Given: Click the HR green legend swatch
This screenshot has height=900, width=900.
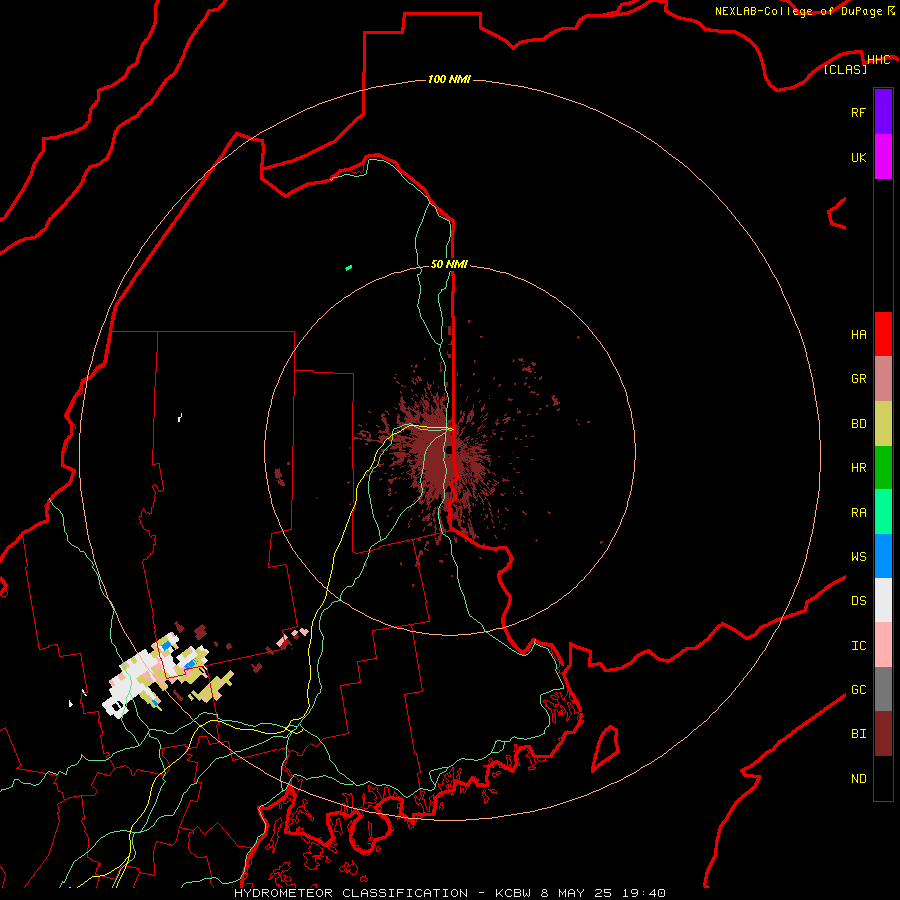Looking at the screenshot, I should pyautogui.click(x=883, y=468).
